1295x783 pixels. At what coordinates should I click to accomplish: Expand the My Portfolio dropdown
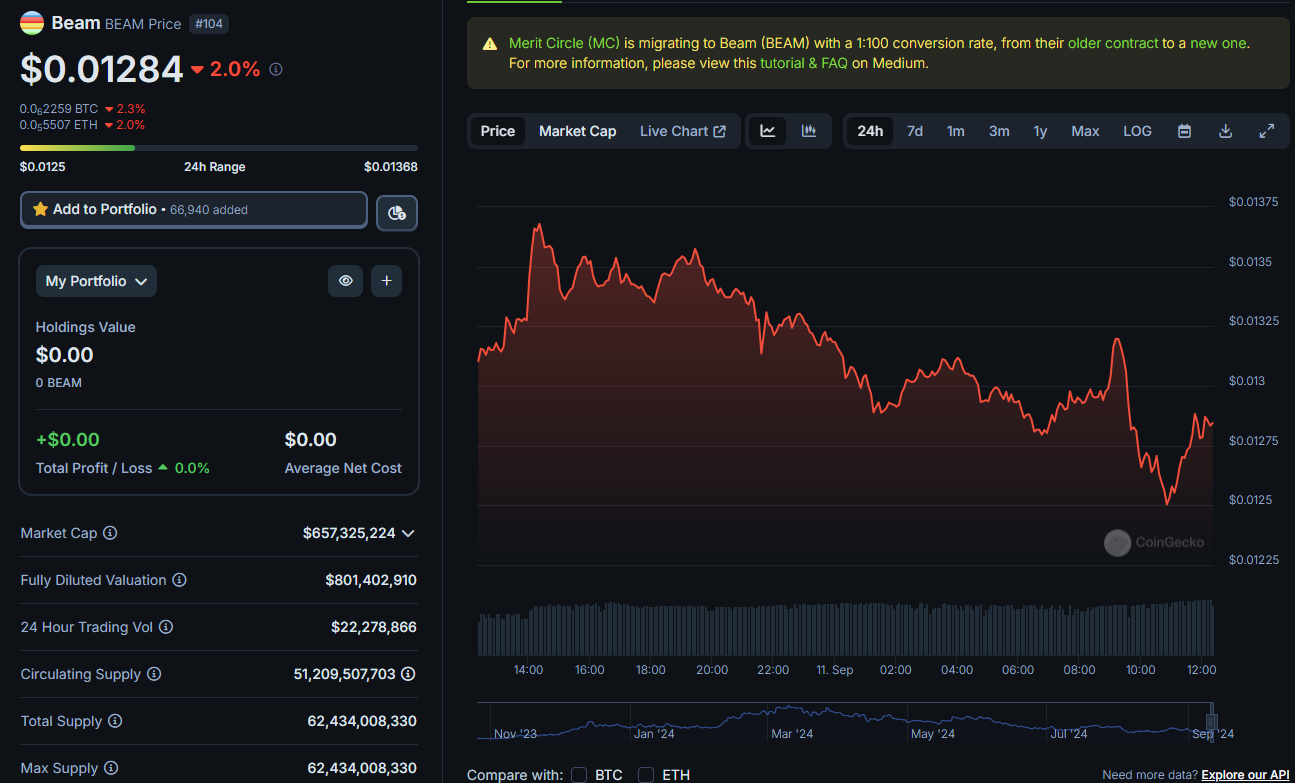[96, 281]
